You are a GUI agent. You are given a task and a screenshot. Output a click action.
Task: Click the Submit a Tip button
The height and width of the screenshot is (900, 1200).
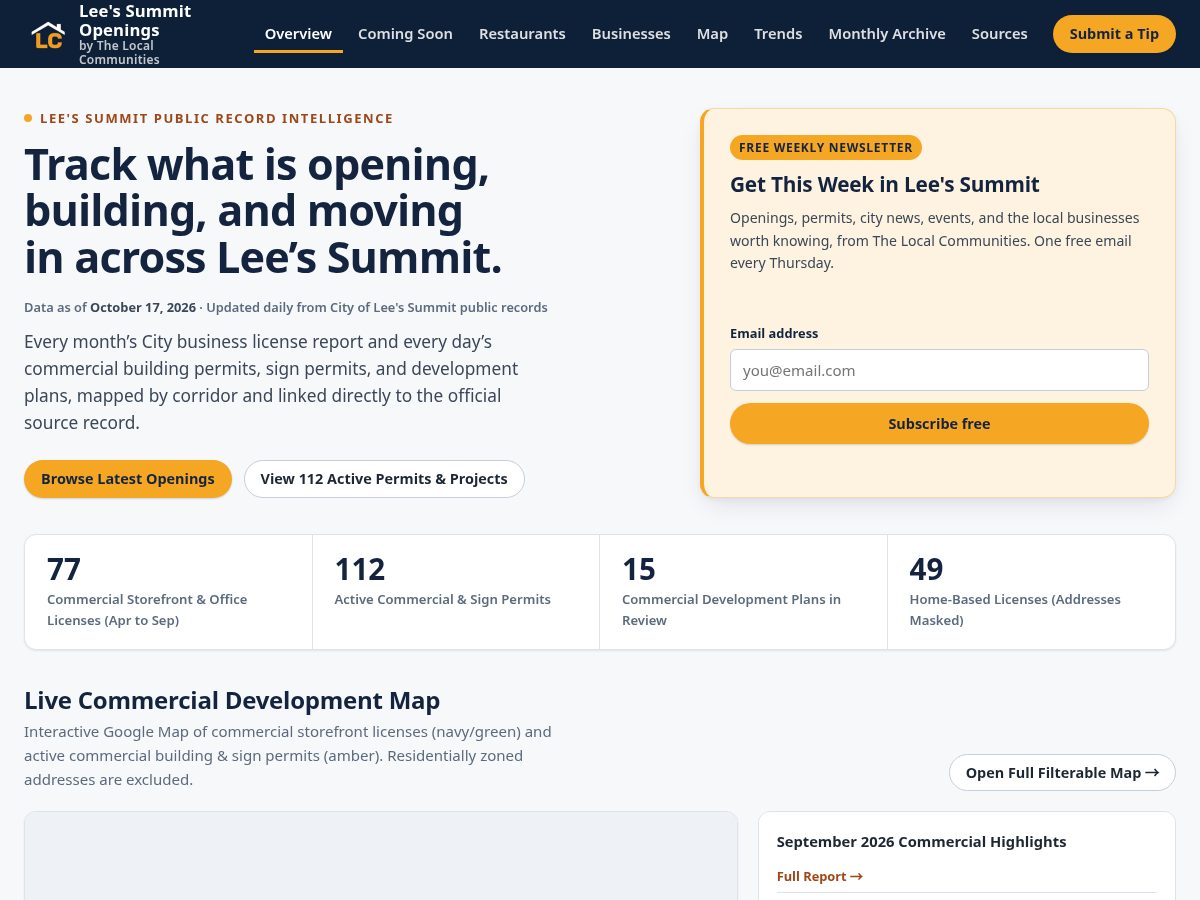tap(1114, 34)
